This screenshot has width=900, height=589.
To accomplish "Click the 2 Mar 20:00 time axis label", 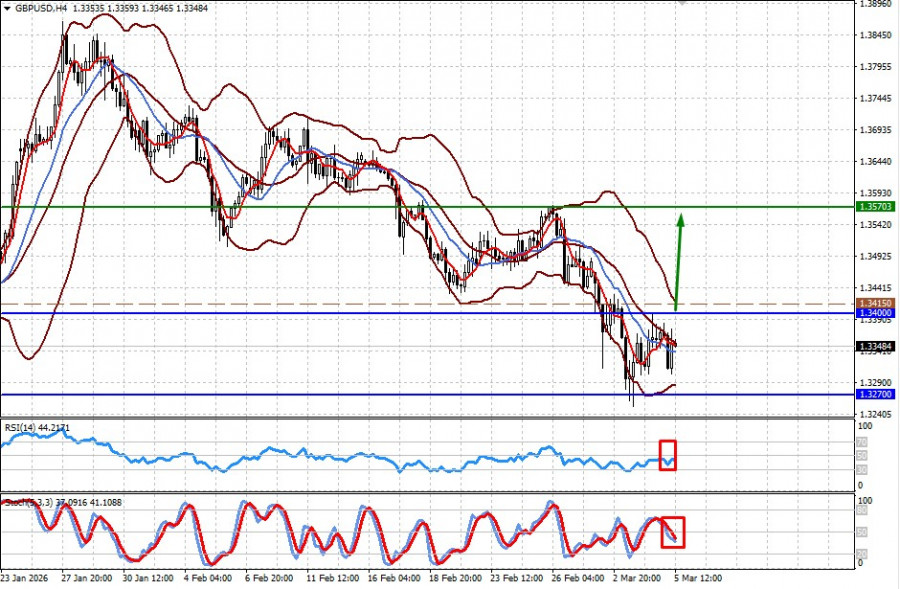I will point(637,578).
